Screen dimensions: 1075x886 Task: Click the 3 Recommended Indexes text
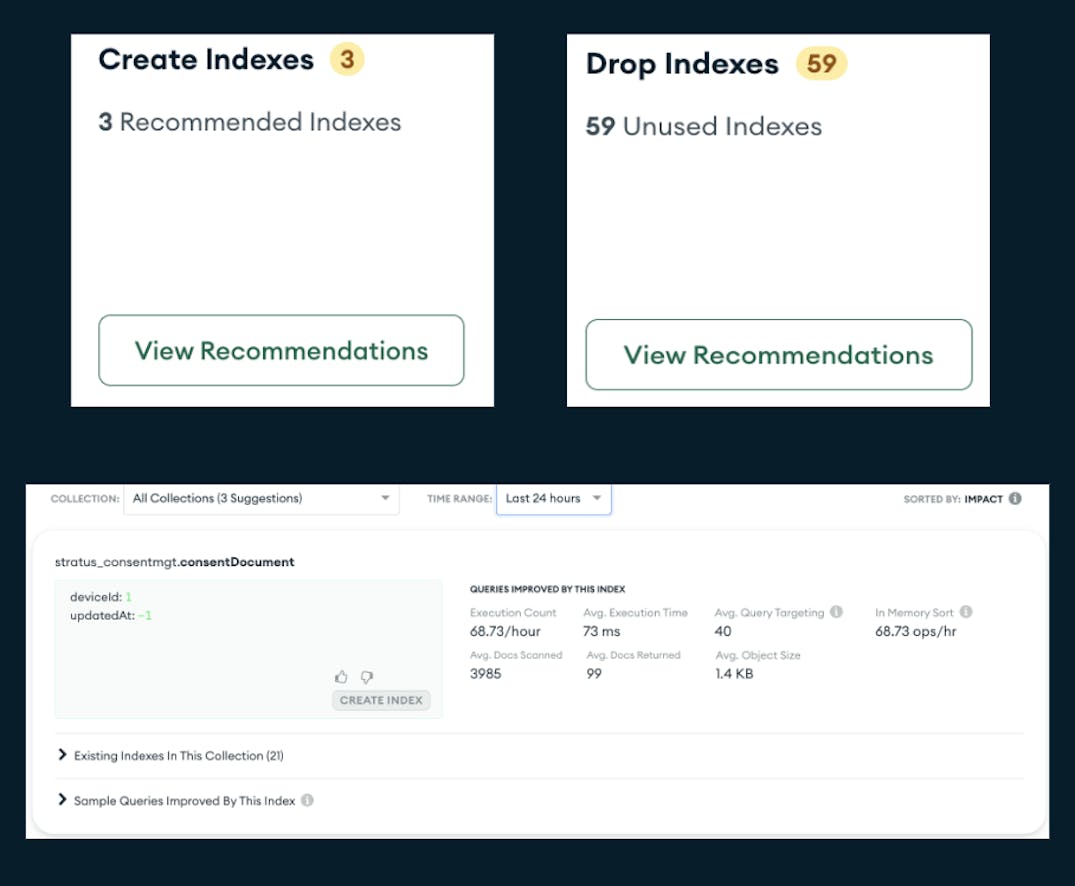click(x=249, y=122)
